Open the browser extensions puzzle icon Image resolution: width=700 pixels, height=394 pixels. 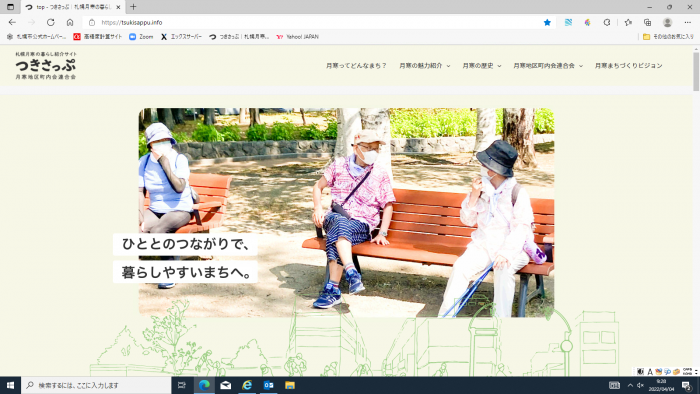pos(607,22)
